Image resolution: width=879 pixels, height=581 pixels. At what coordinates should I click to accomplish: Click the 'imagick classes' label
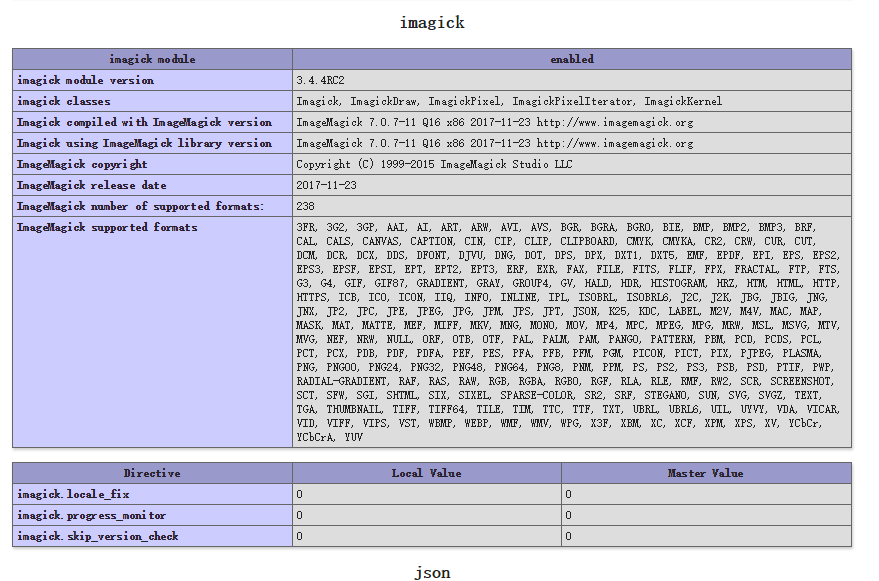pyautogui.click(x=63, y=102)
